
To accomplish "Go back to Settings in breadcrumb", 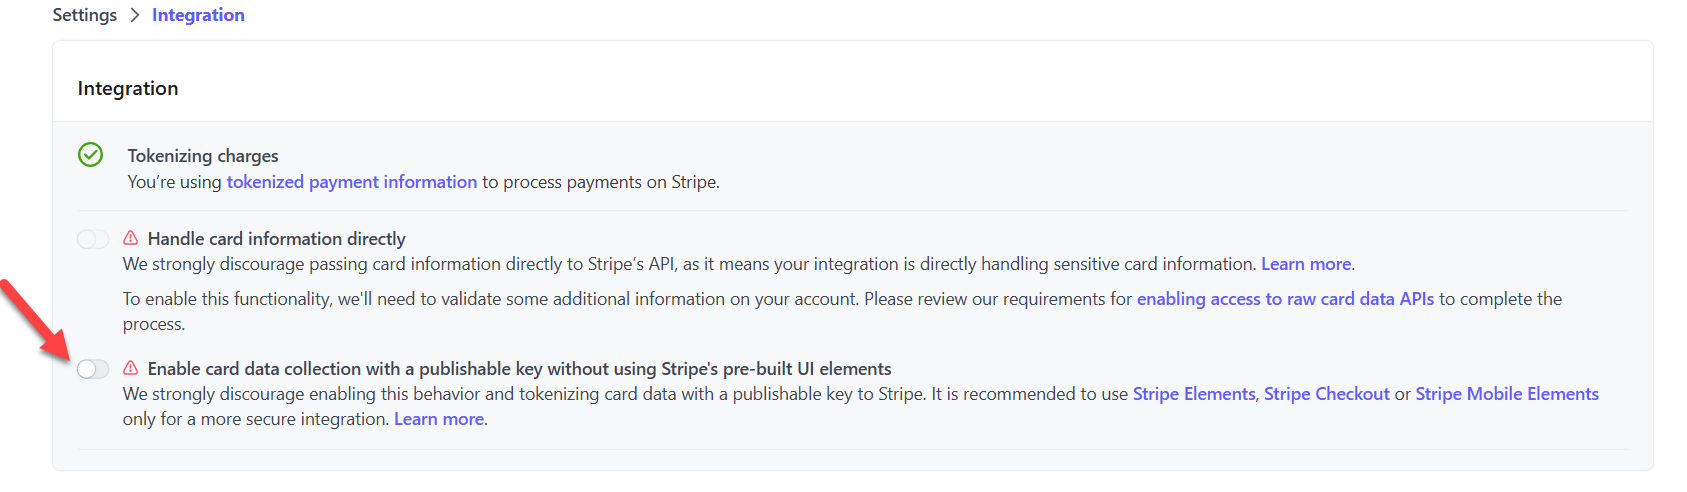I will [84, 15].
